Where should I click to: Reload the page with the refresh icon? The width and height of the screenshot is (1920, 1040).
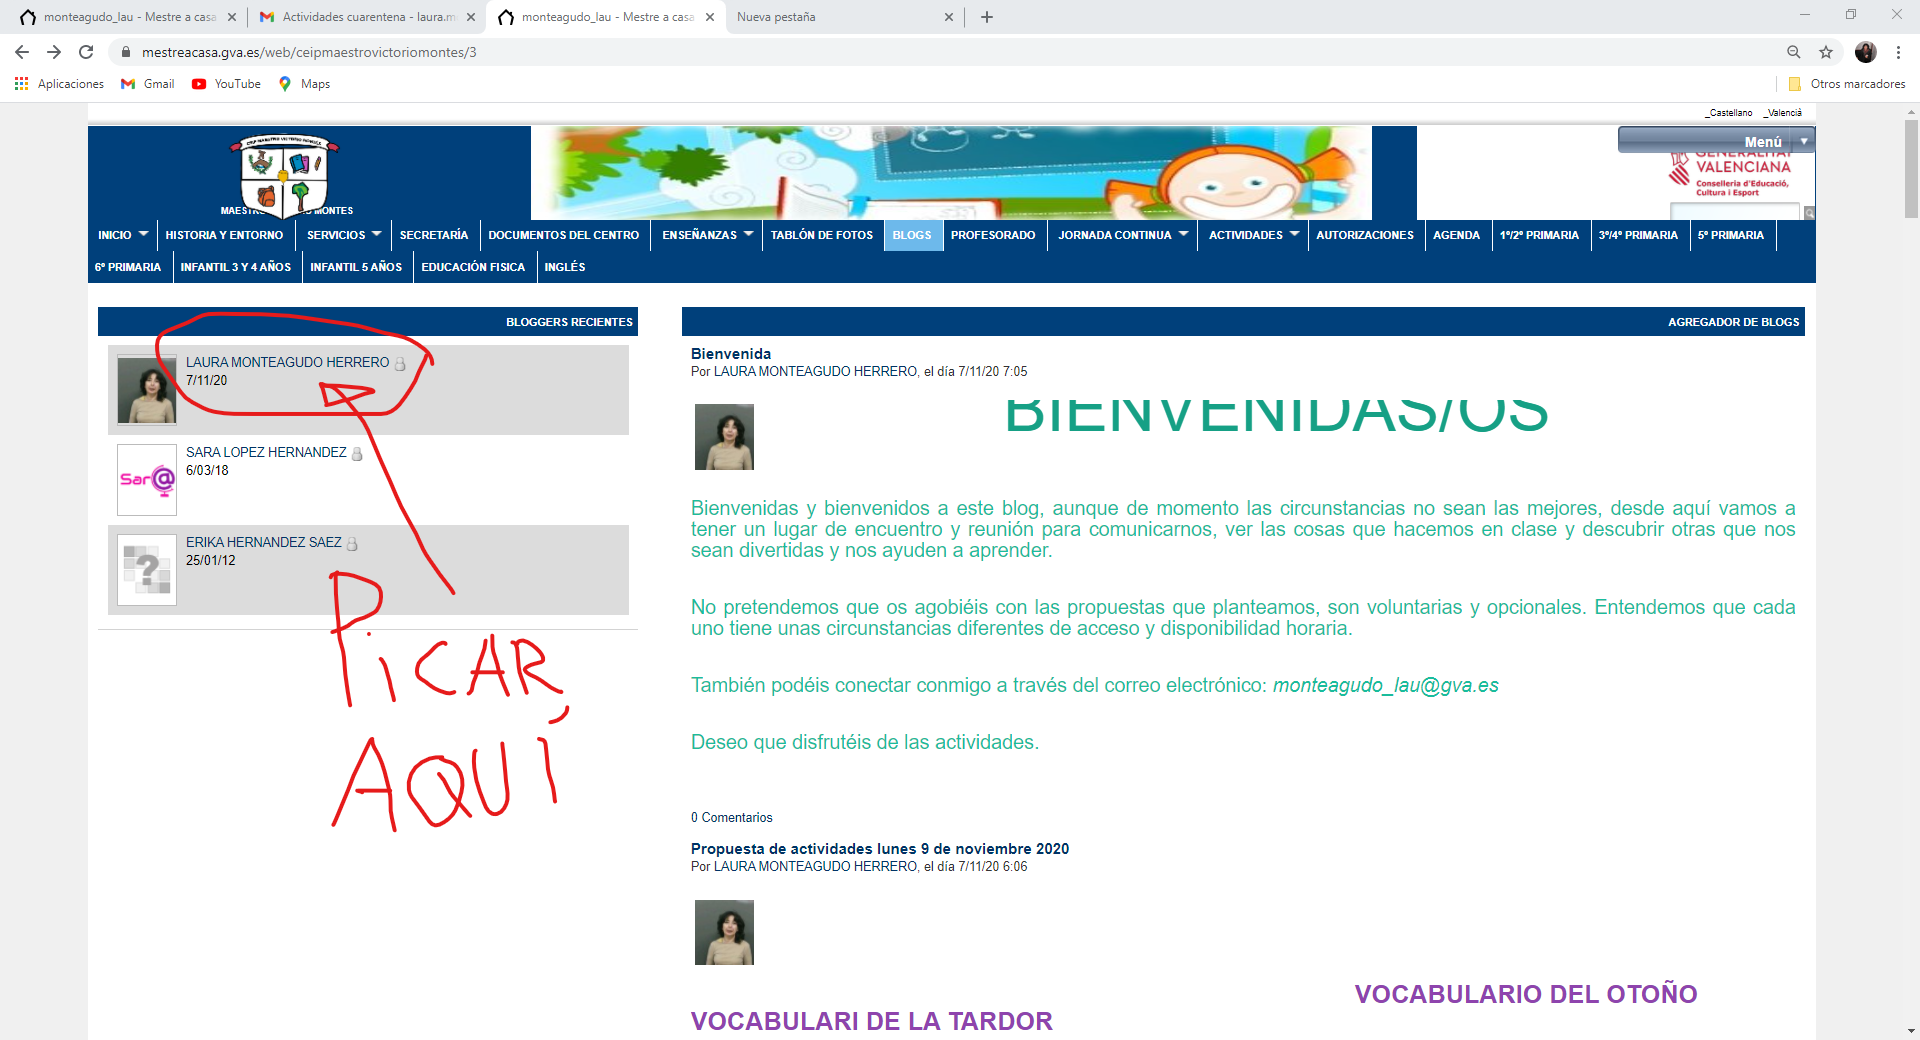point(86,52)
